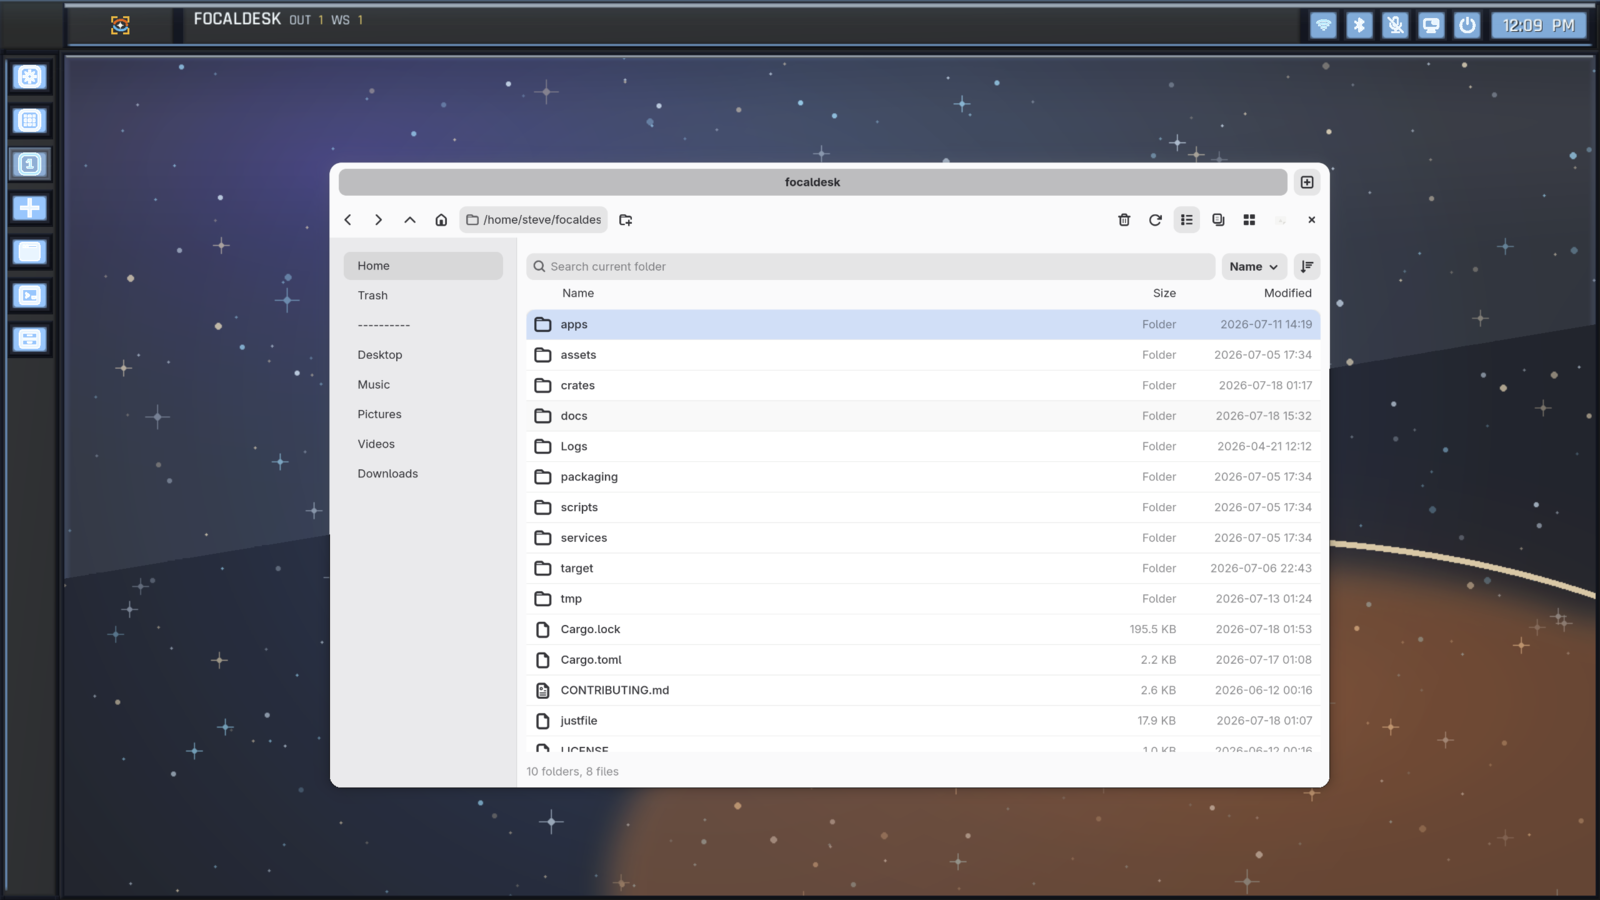Select workspace 1 in the left dock
Screen dimensions: 1600x900
[30, 164]
